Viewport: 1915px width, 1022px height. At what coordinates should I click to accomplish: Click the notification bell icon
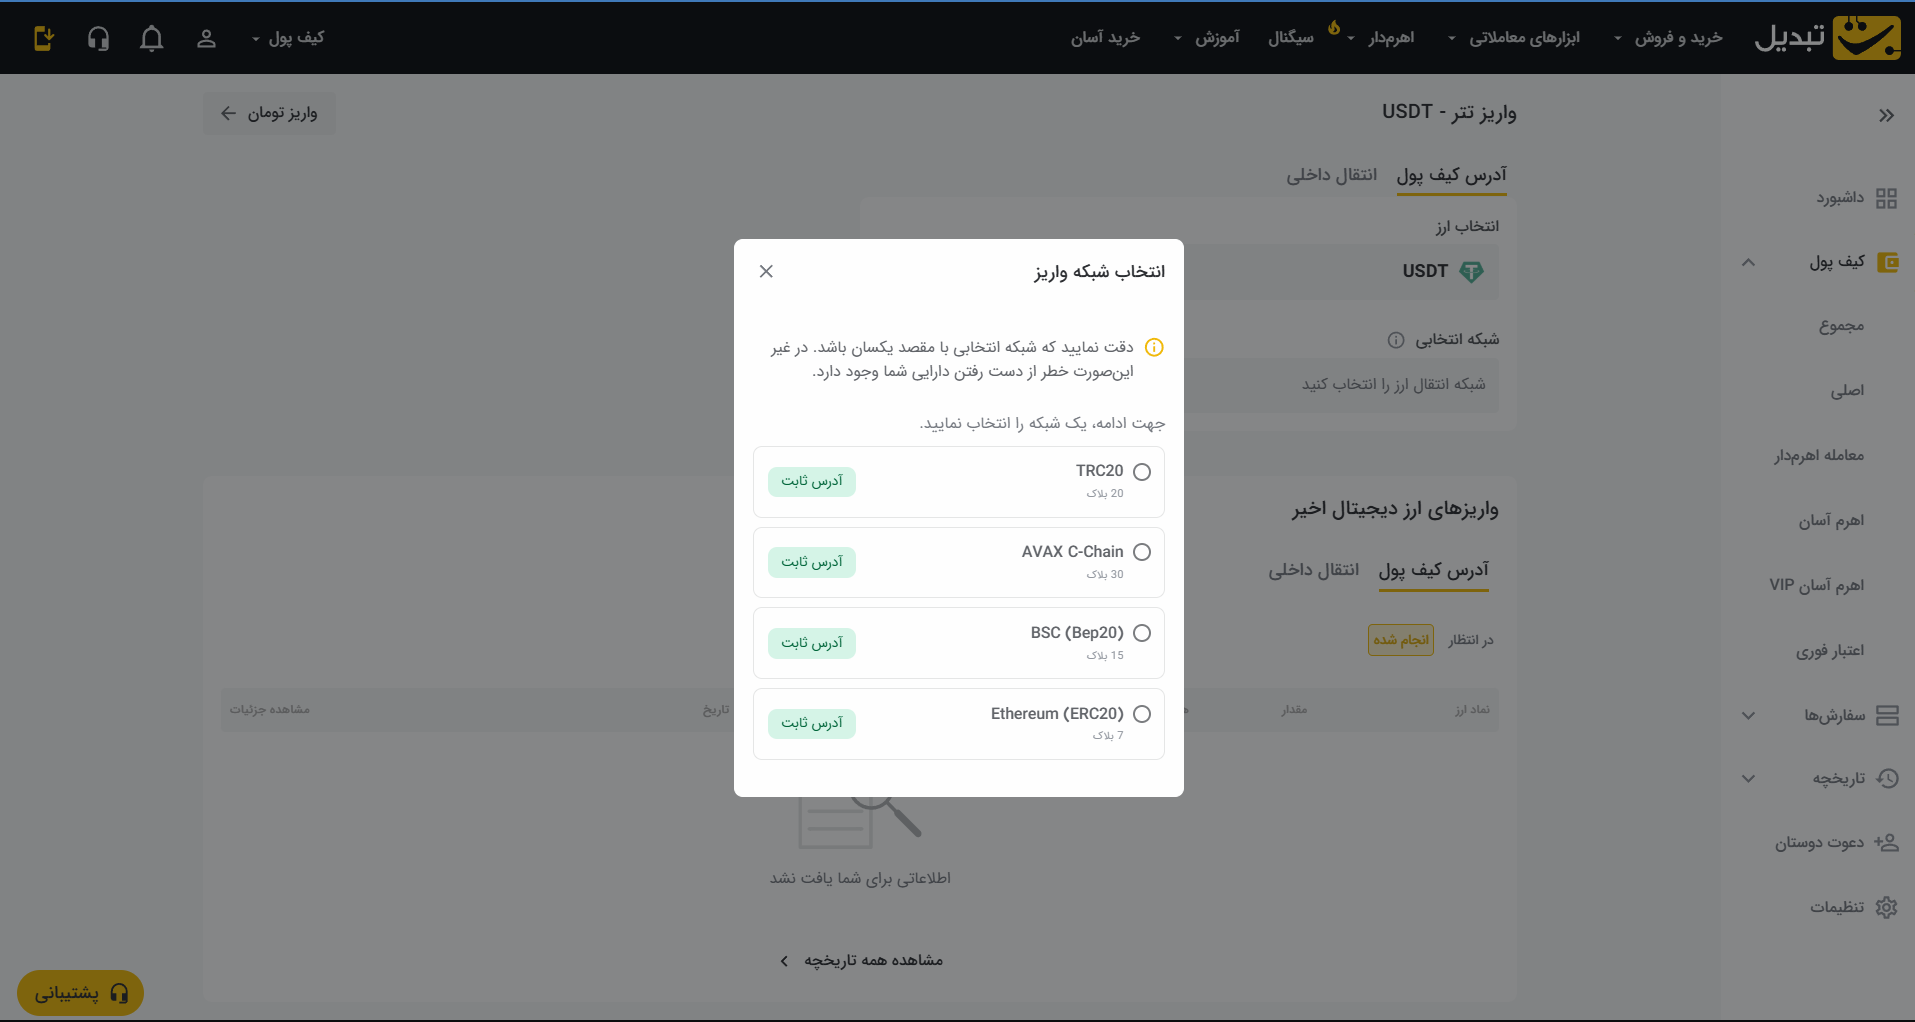pyautogui.click(x=151, y=38)
